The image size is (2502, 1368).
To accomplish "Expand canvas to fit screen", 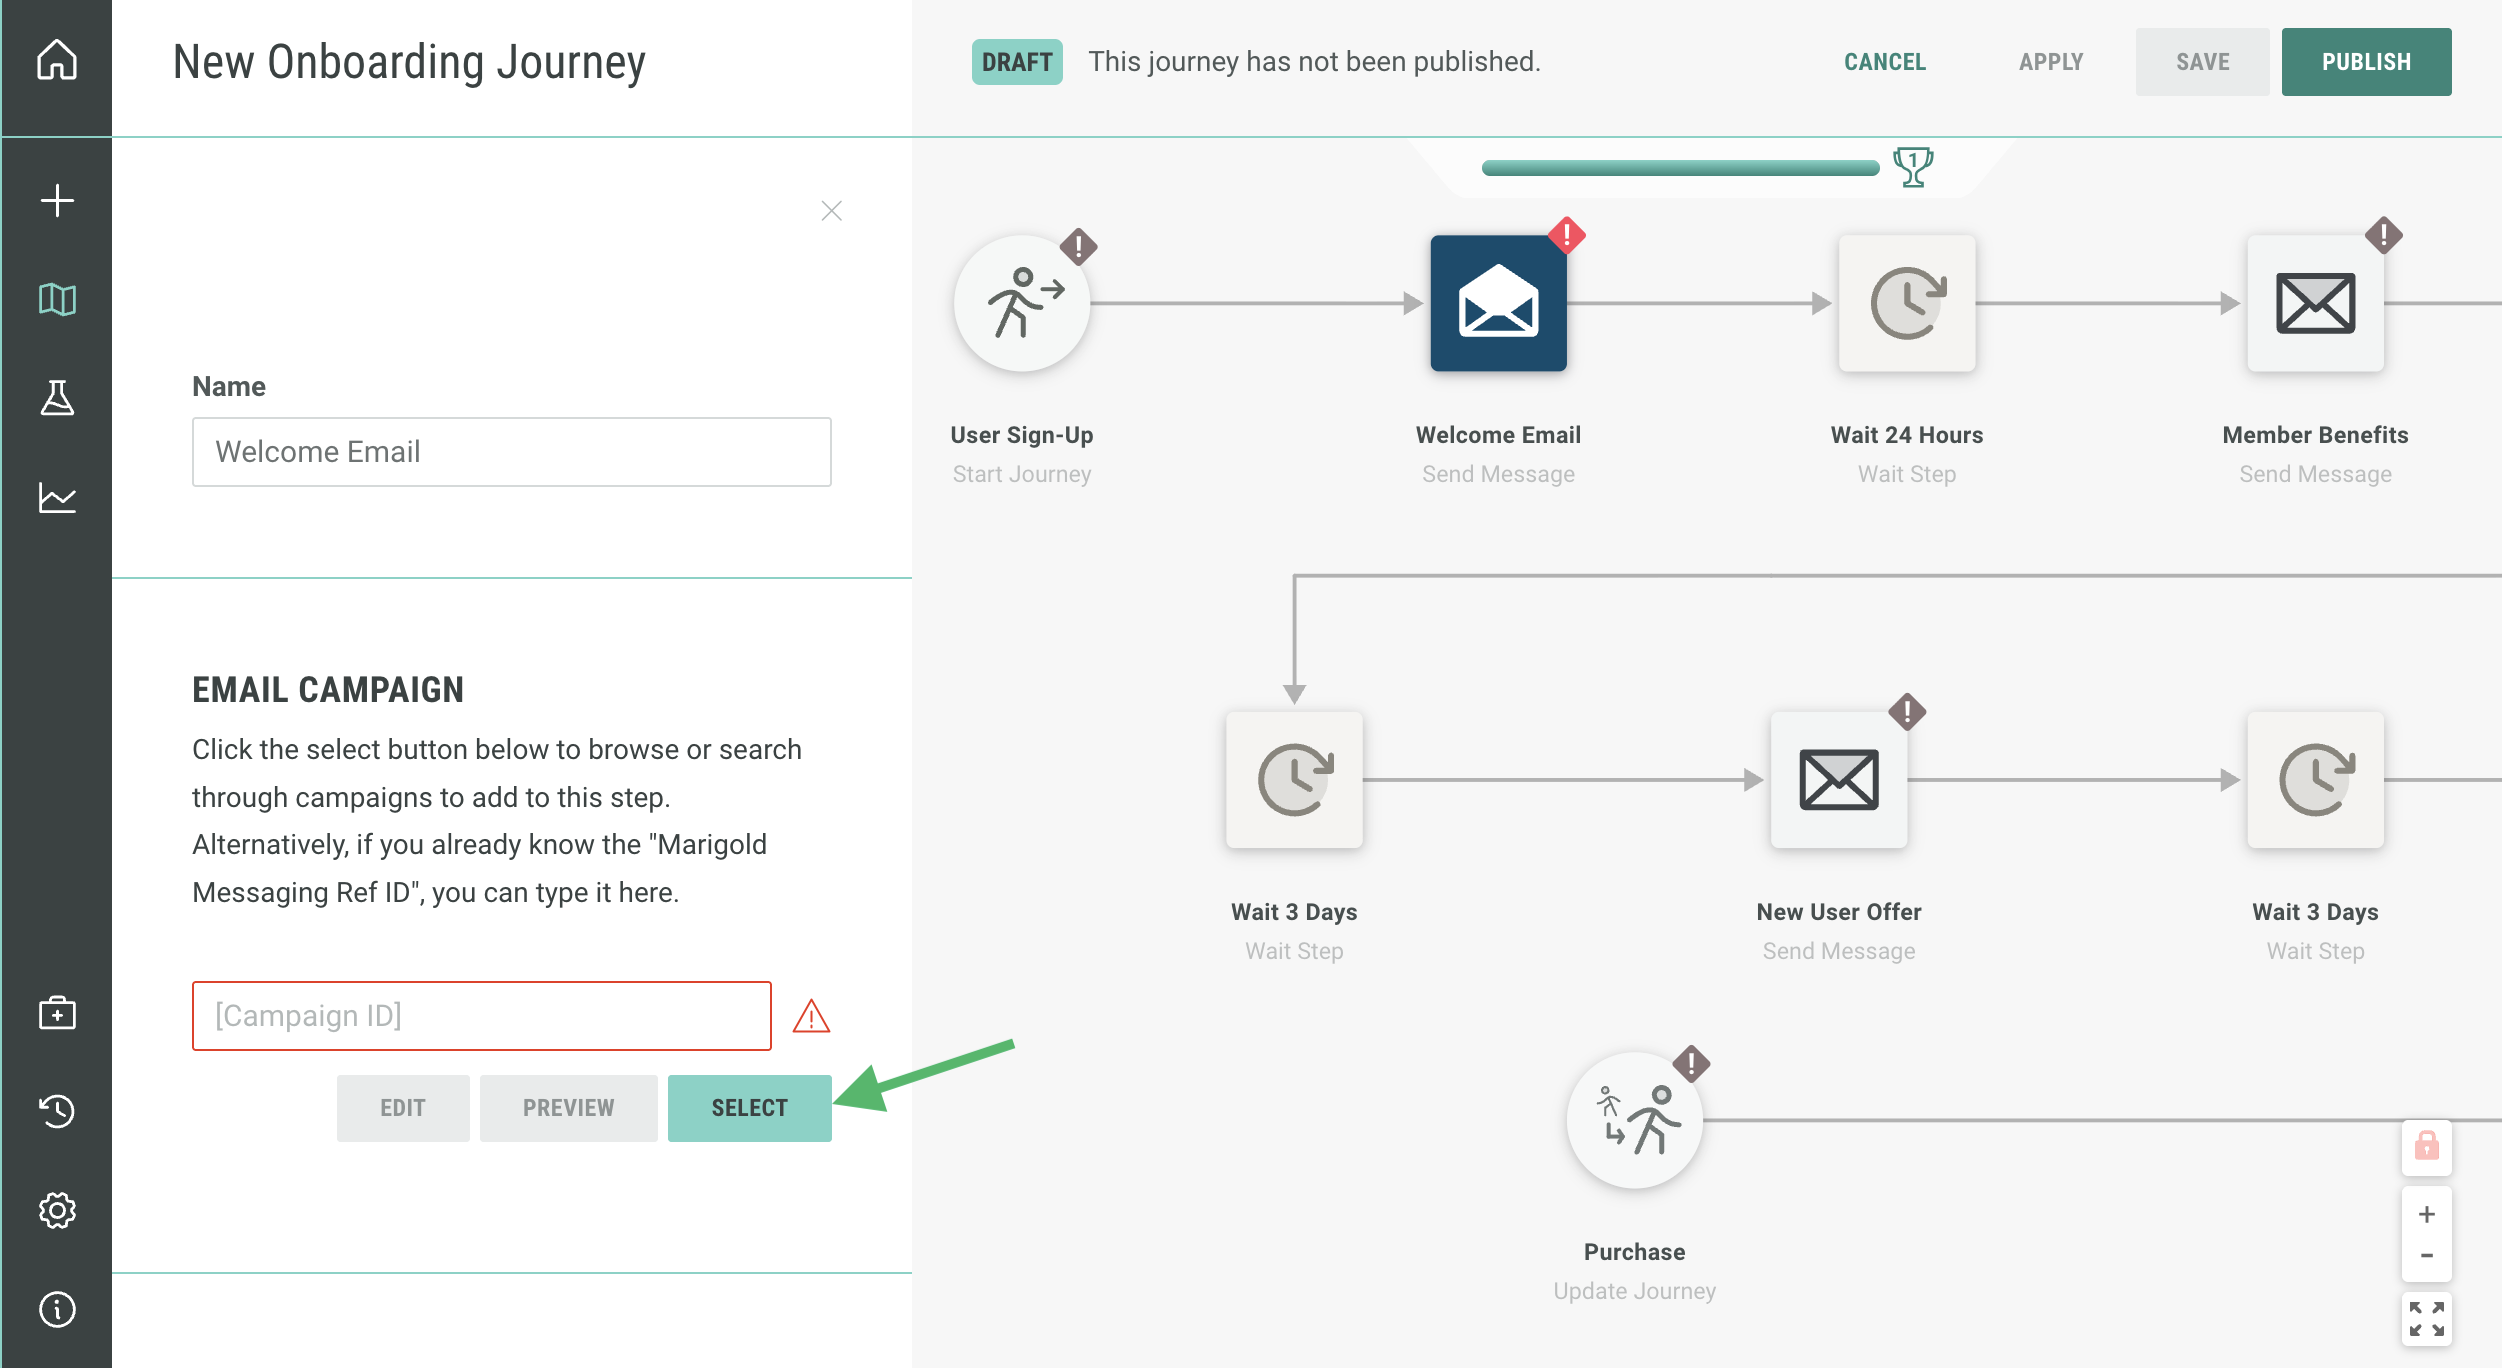I will pyautogui.click(x=2426, y=1319).
